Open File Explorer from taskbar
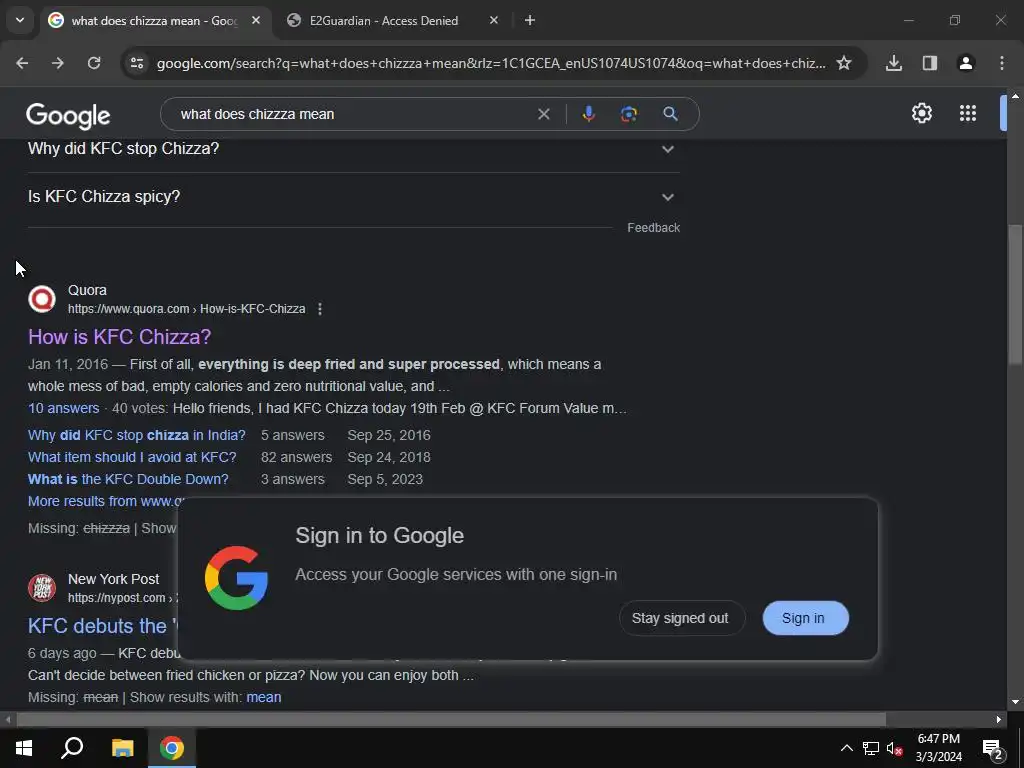The height and width of the screenshot is (768, 1024). (122, 748)
